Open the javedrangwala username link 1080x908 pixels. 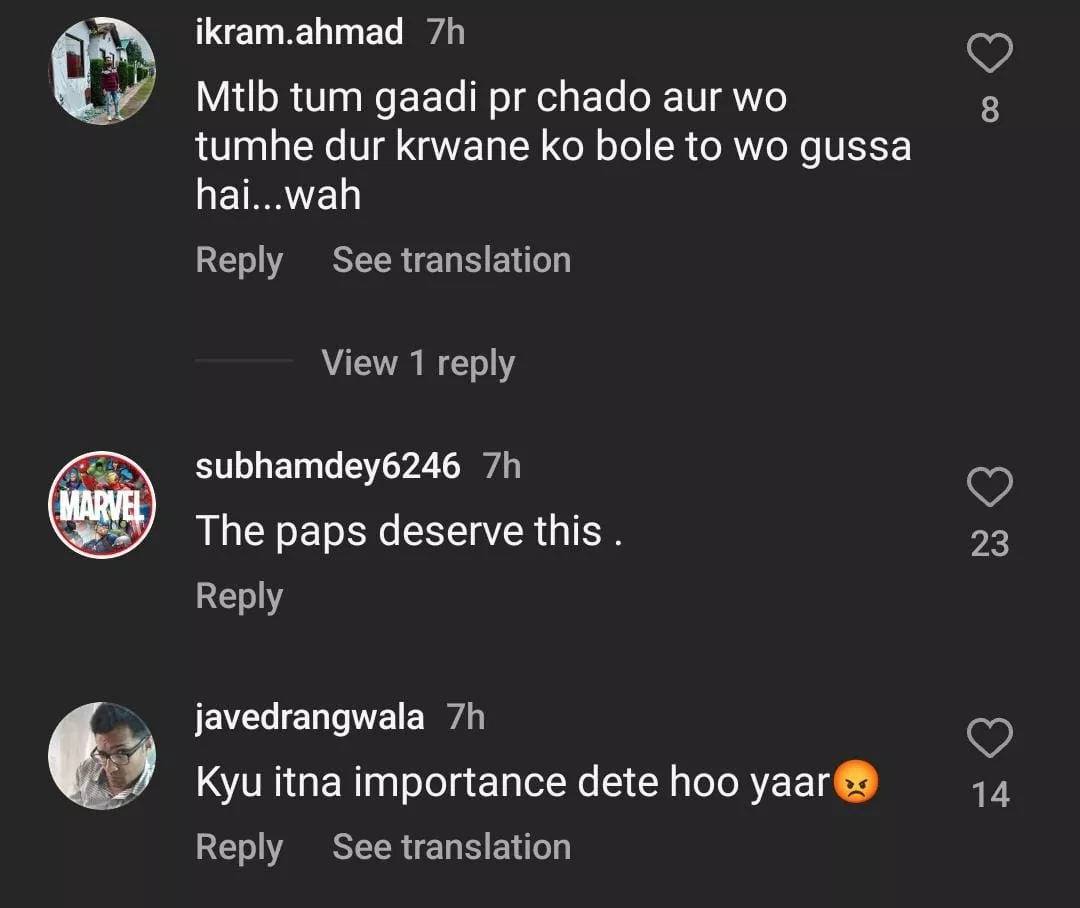(310, 717)
